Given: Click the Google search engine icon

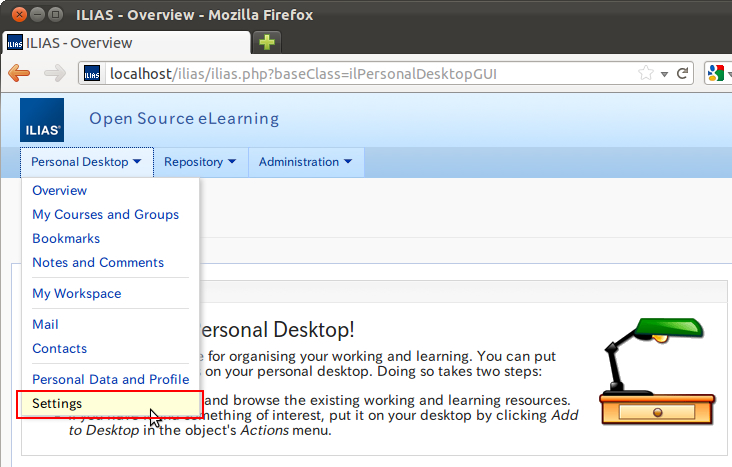Looking at the screenshot, I should [x=715, y=73].
